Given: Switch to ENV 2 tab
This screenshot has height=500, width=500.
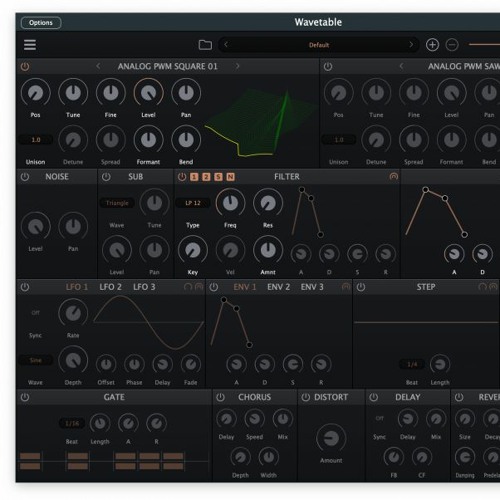Looking at the screenshot, I should [x=278, y=287].
